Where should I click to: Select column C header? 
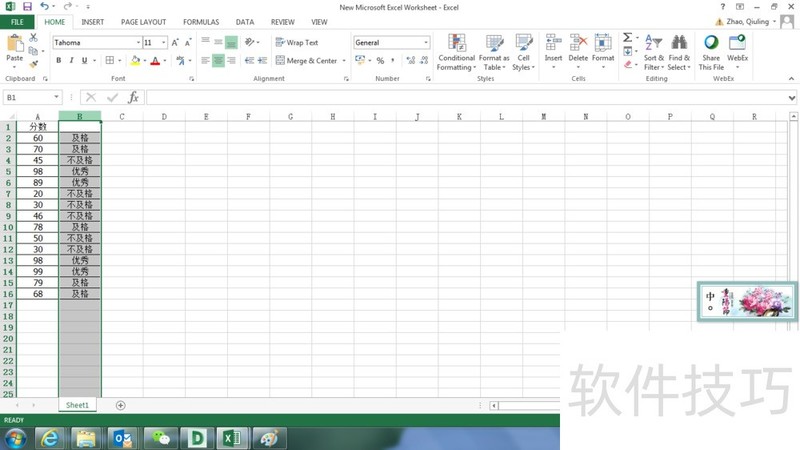122,116
